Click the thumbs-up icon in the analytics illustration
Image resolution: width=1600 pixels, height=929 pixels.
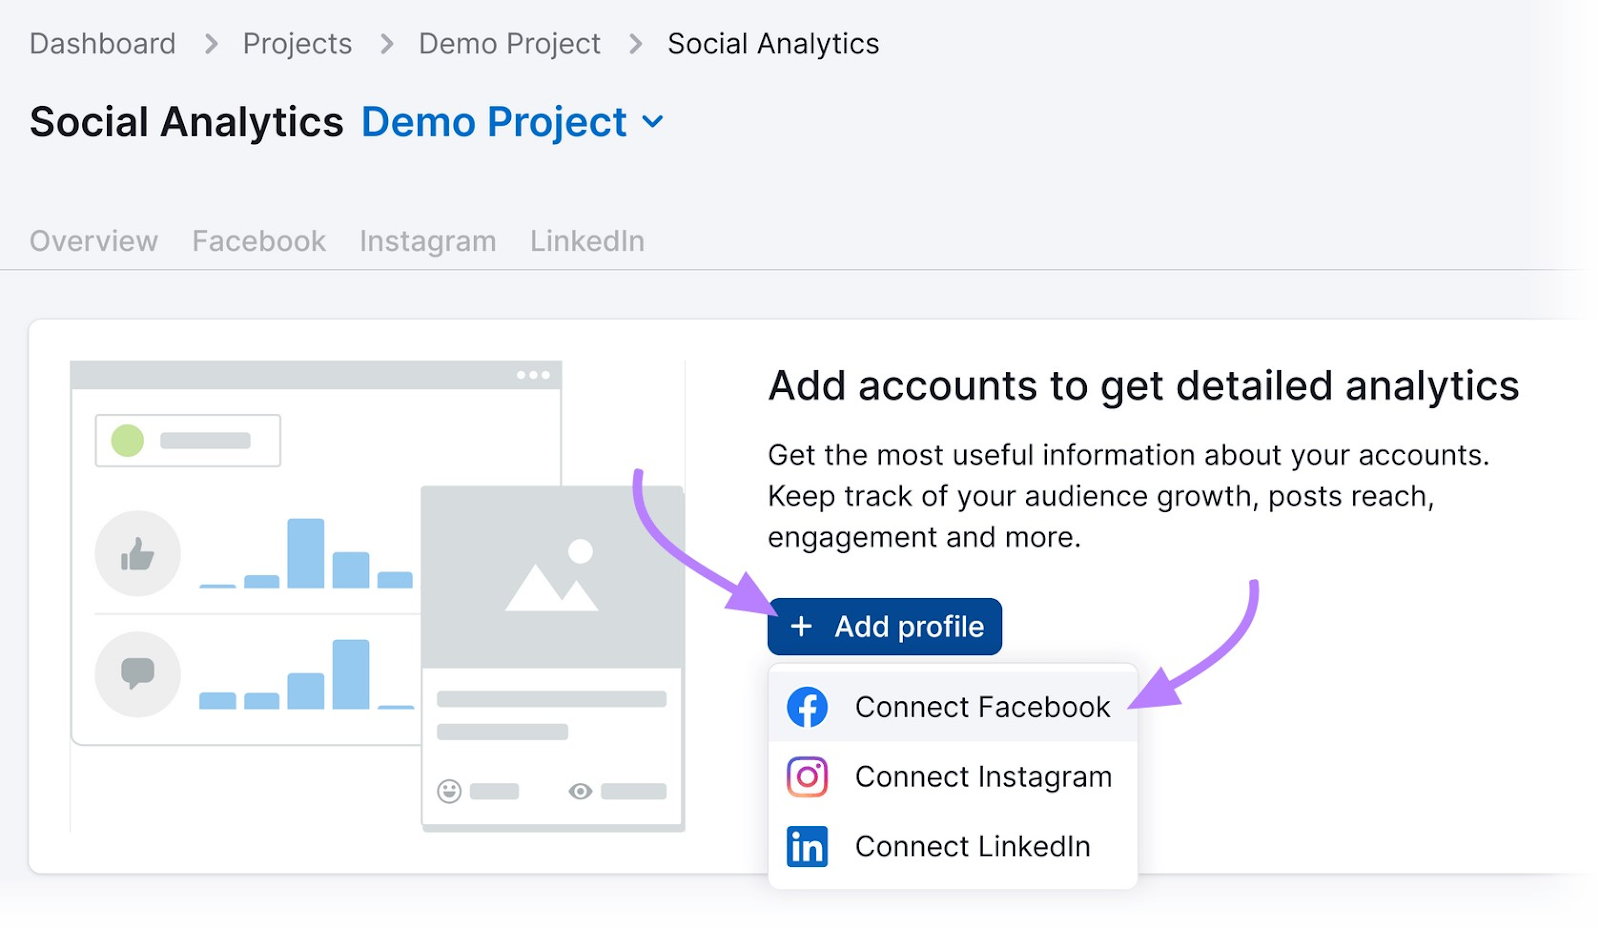[x=137, y=553]
